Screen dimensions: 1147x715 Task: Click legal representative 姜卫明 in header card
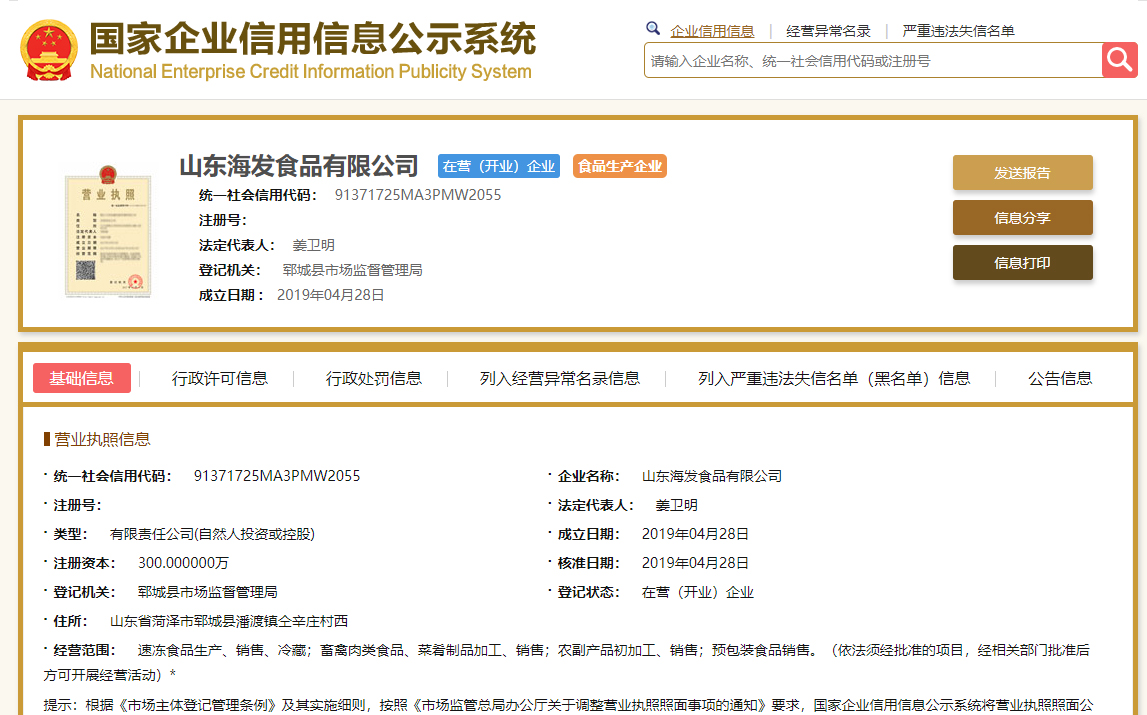point(313,245)
